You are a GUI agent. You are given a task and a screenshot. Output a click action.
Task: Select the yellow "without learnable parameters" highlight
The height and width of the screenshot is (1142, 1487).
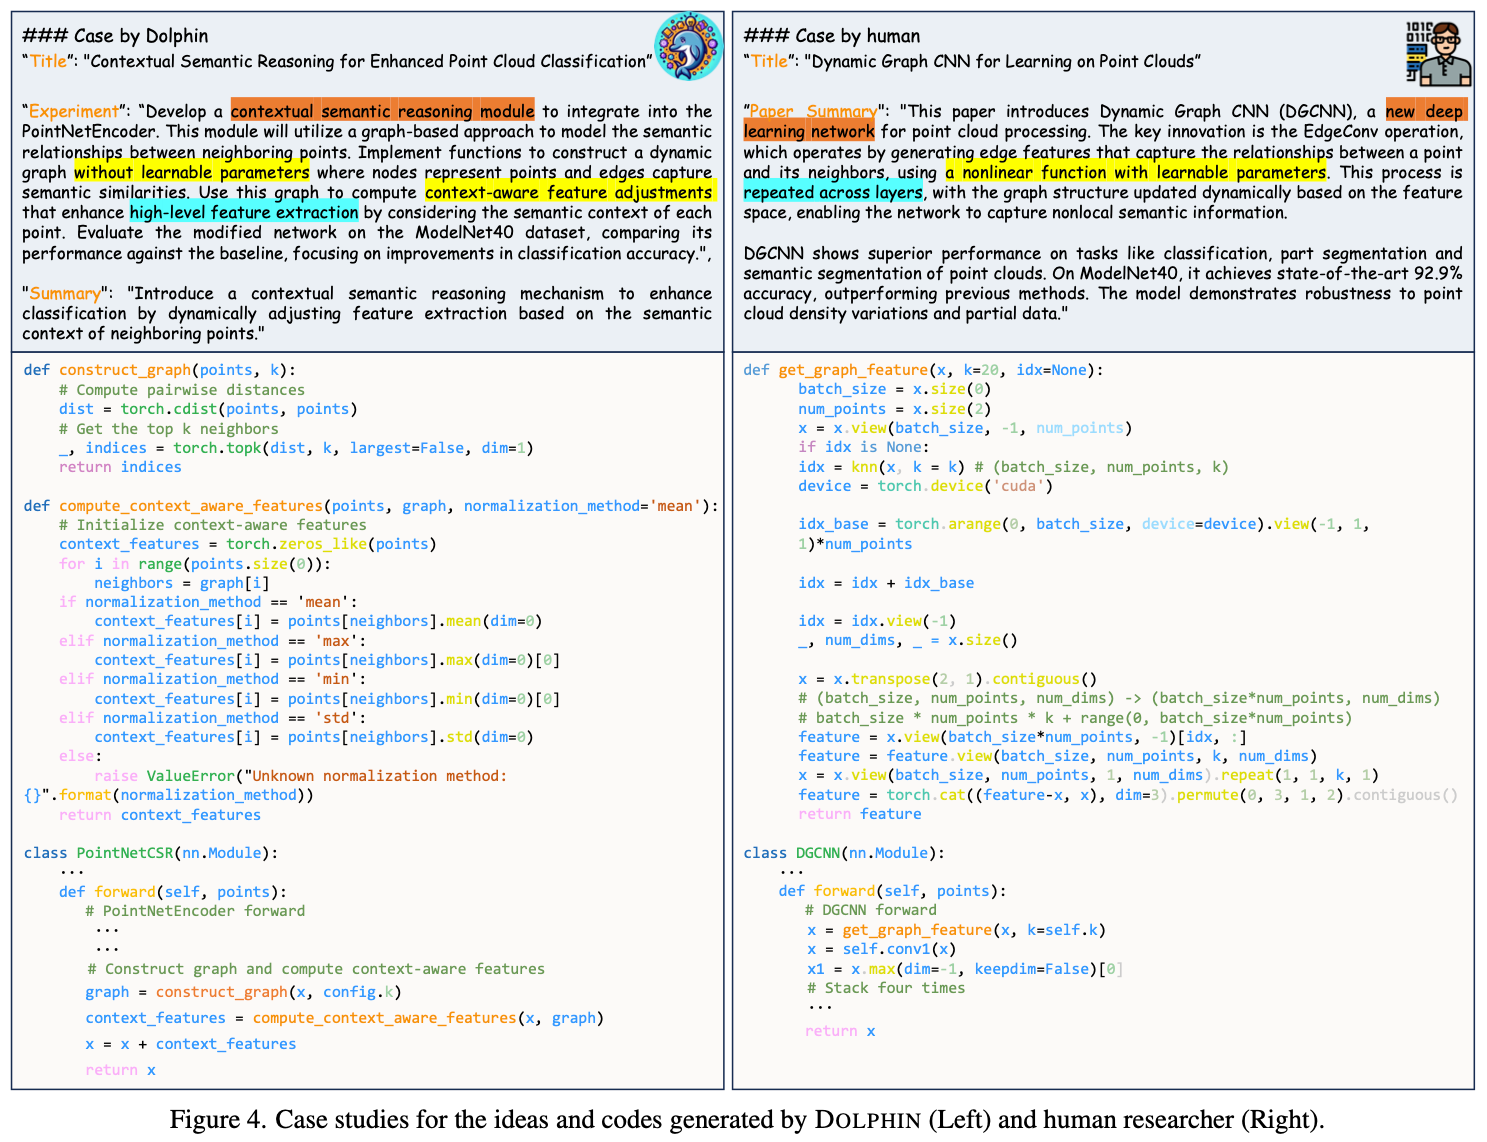(191, 172)
